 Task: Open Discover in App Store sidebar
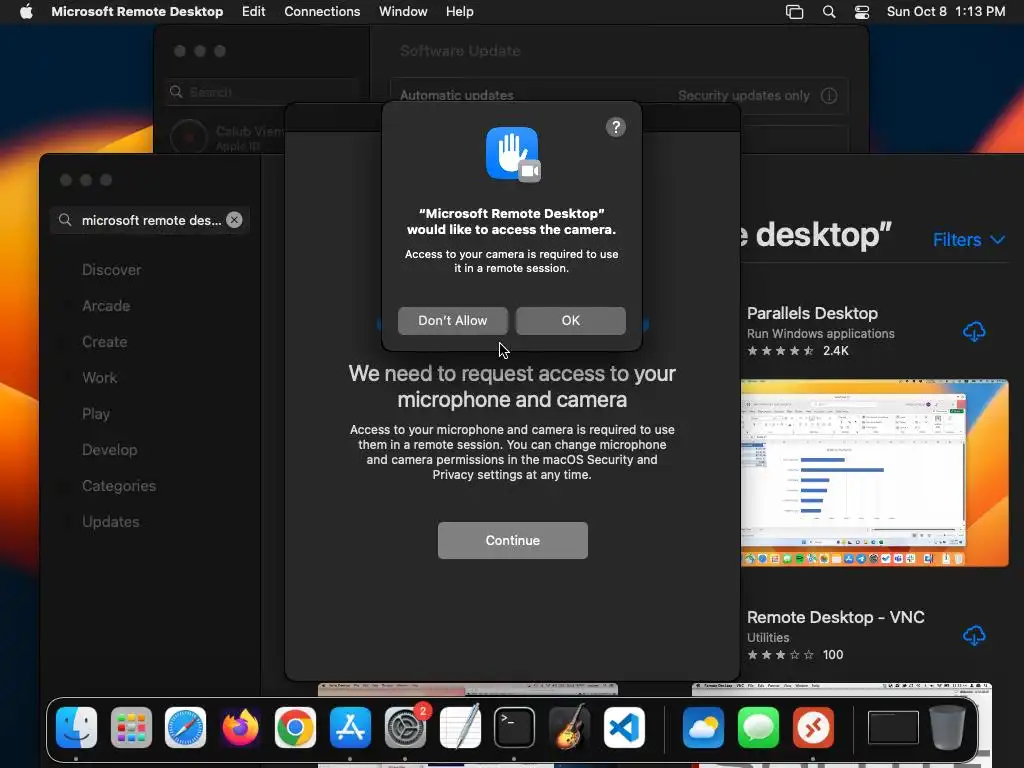(111, 270)
